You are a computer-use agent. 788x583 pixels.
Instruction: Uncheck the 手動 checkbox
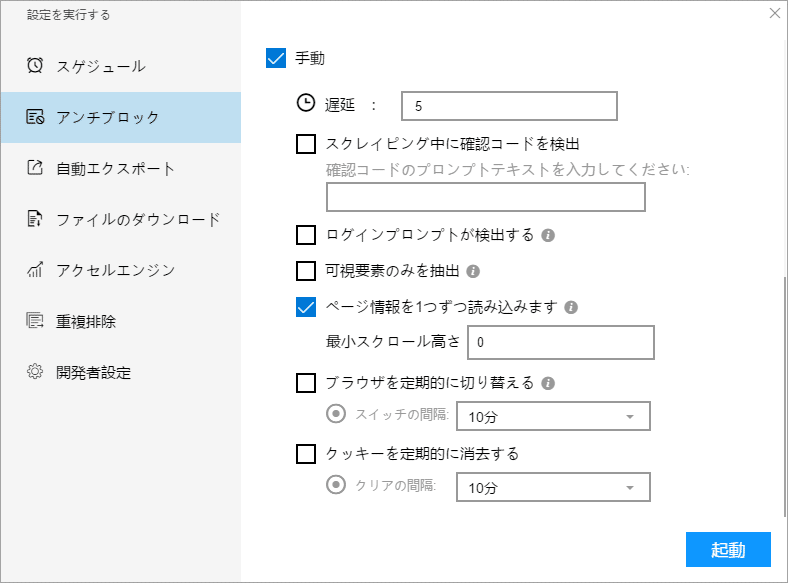pyautogui.click(x=277, y=58)
